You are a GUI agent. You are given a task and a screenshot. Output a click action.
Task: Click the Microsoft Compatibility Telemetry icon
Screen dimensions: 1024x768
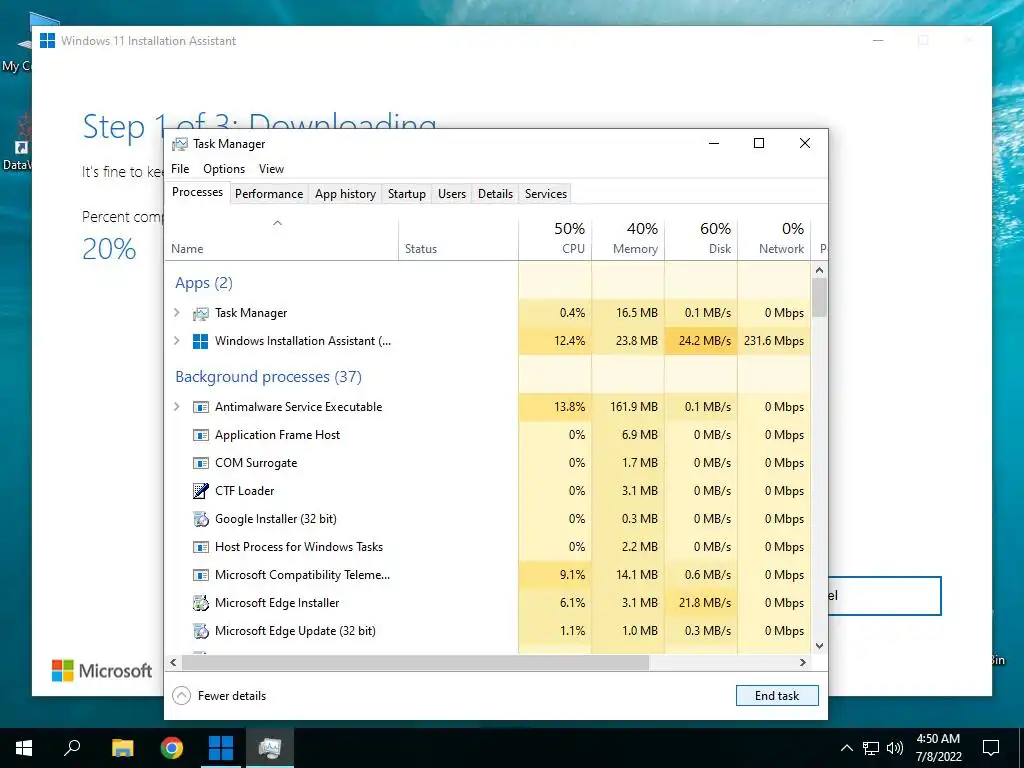200,575
